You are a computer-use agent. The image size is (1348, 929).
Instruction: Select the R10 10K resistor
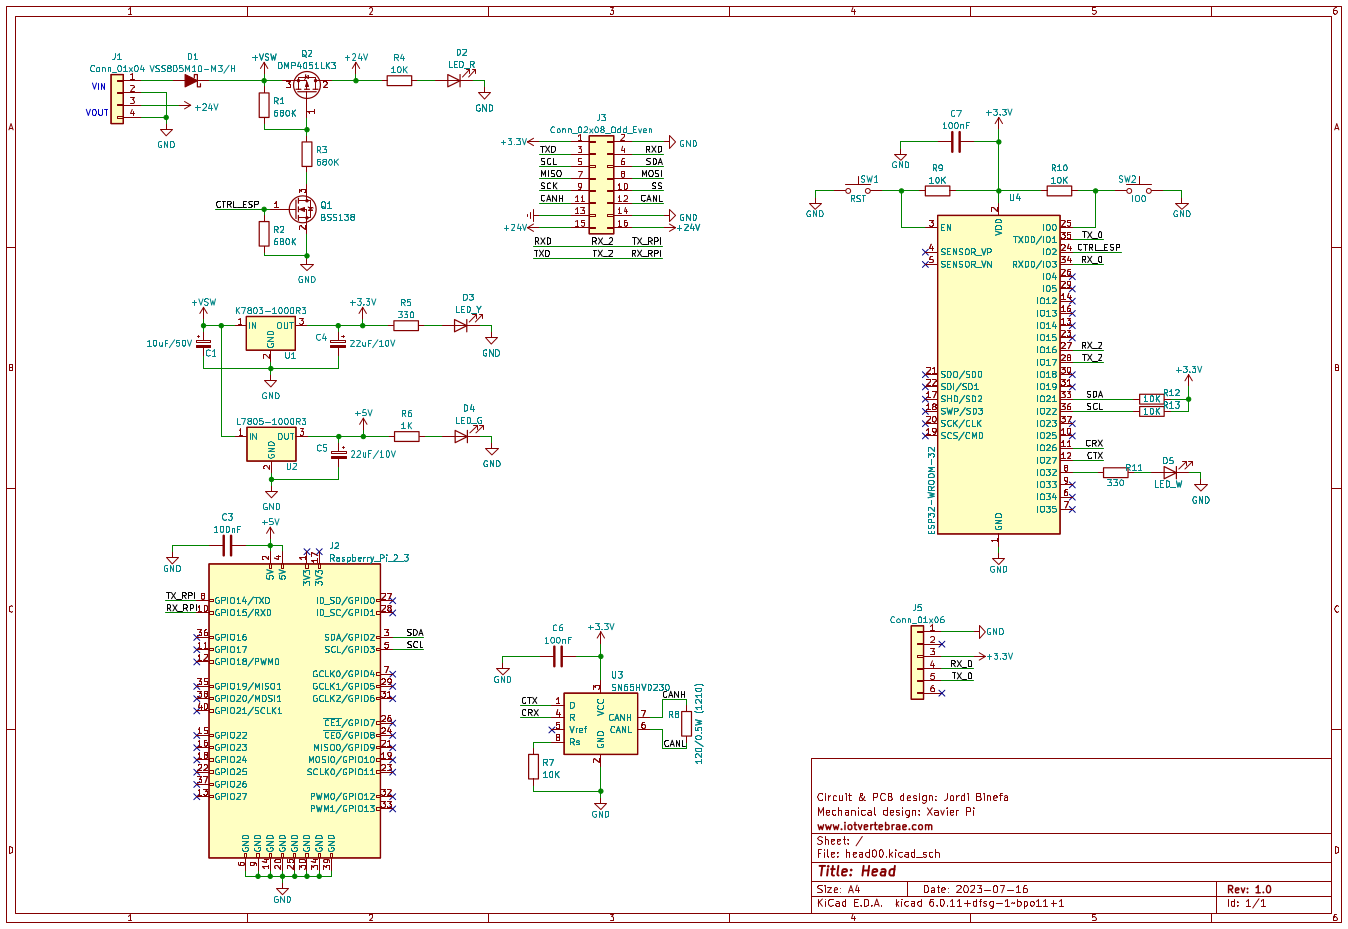point(1059,190)
